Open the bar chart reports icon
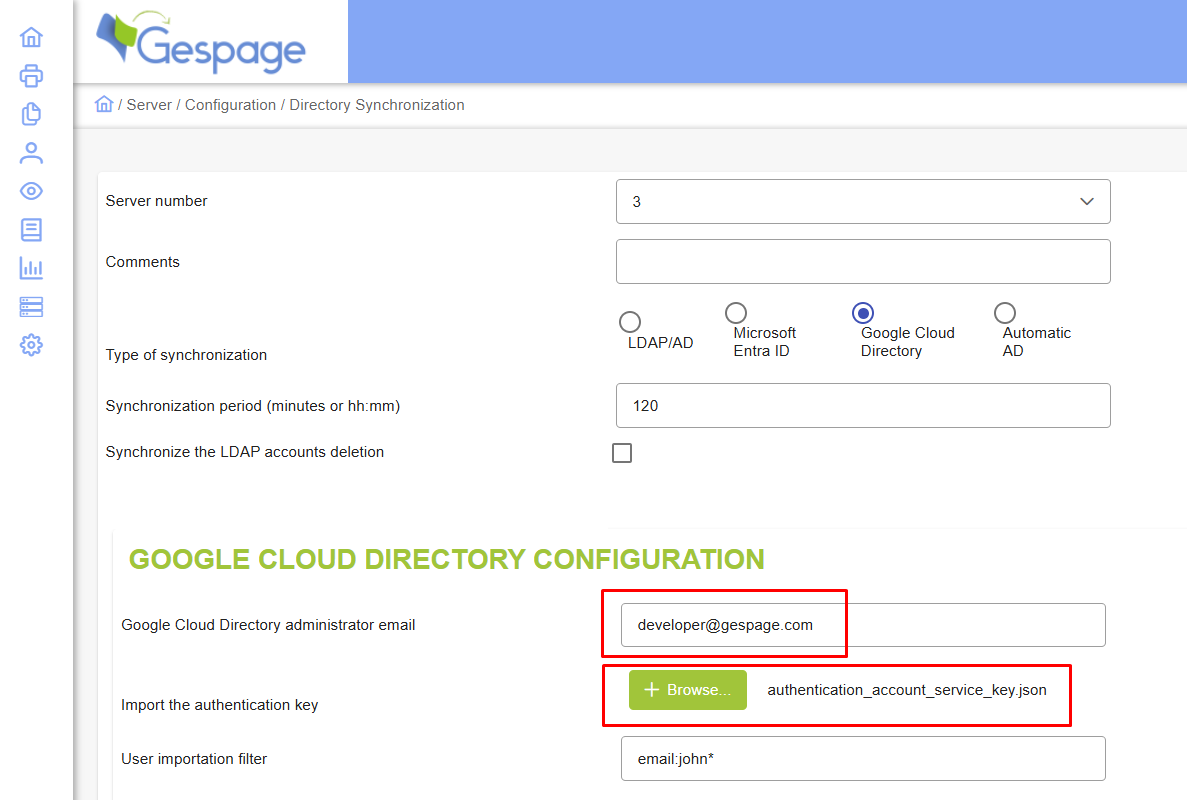1187x800 pixels. coord(31,268)
